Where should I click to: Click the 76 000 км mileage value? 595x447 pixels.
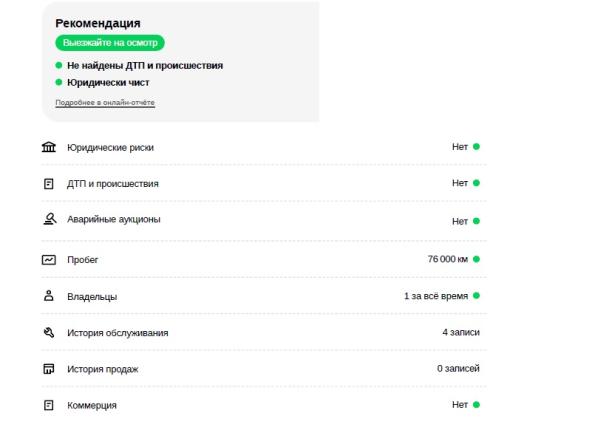pos(448,259)
